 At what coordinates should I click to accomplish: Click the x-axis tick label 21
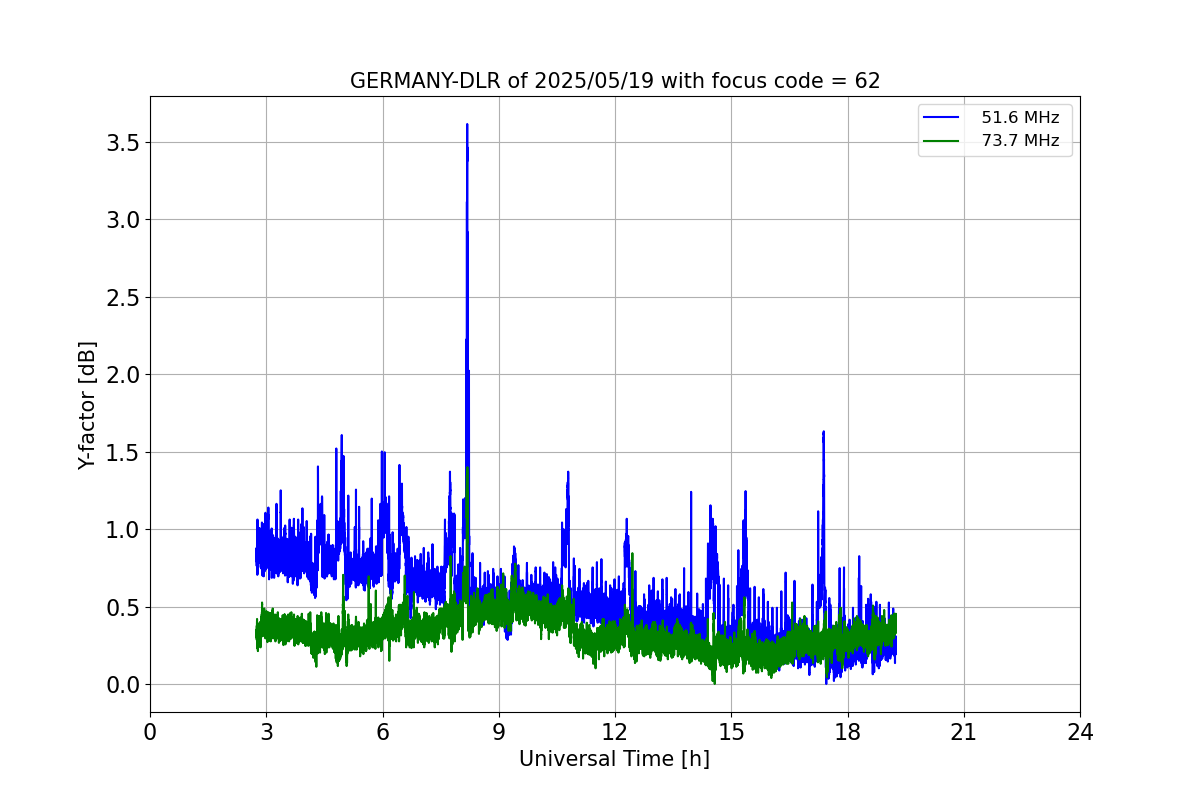964,732
